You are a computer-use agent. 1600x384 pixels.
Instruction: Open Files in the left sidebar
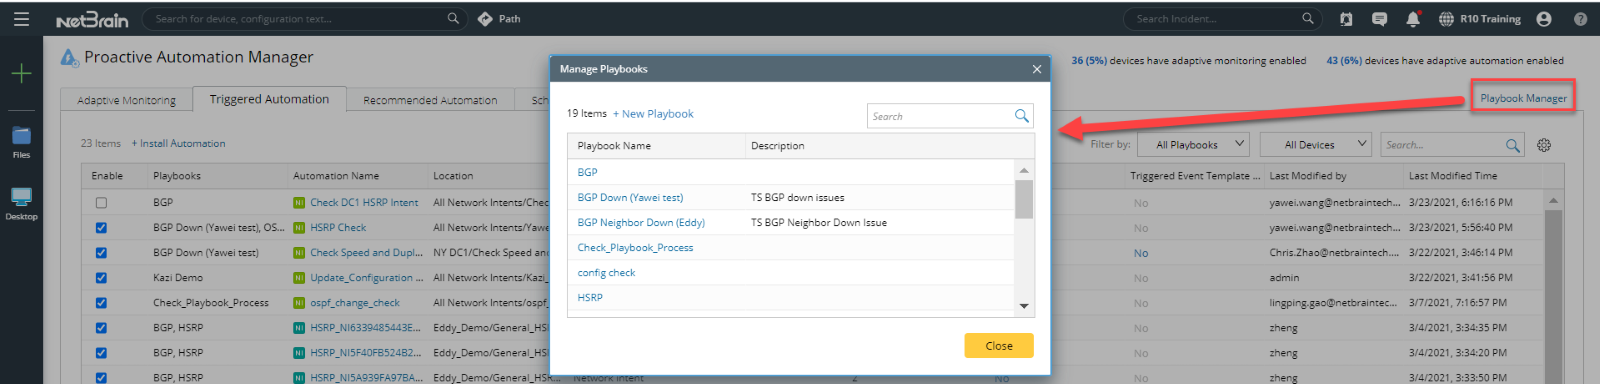point(21,142)
